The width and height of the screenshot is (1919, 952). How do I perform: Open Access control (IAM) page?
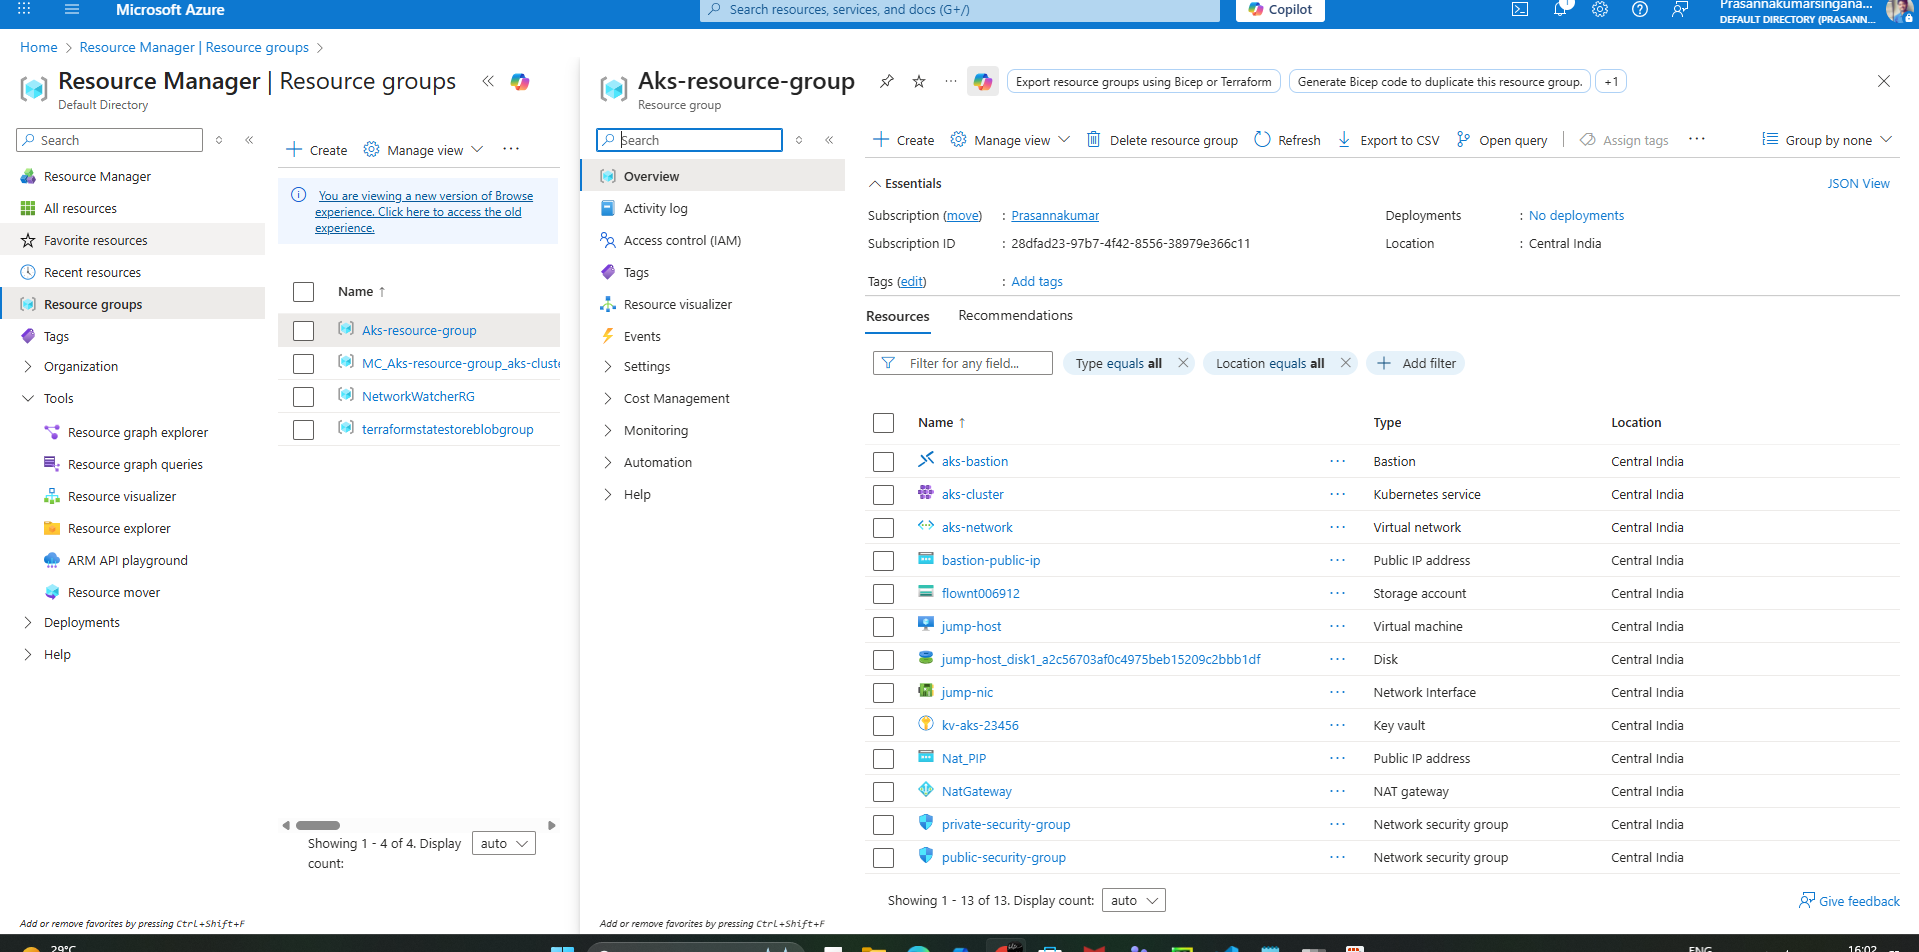[x=682, y=241]
